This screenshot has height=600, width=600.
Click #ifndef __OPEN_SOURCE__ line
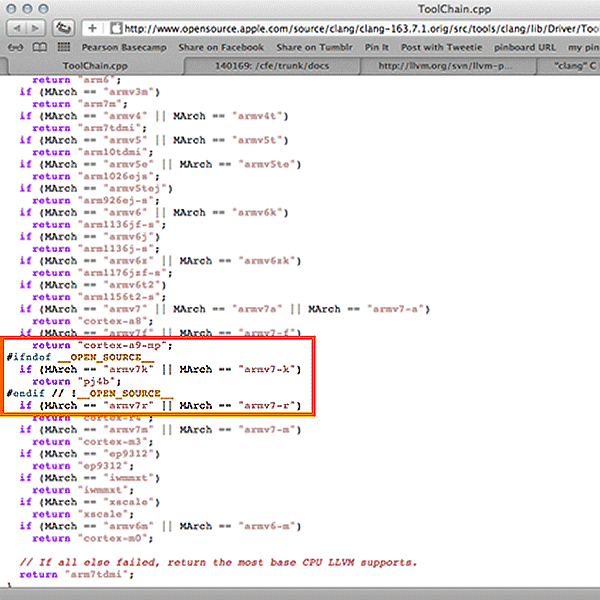click(80, 357)
